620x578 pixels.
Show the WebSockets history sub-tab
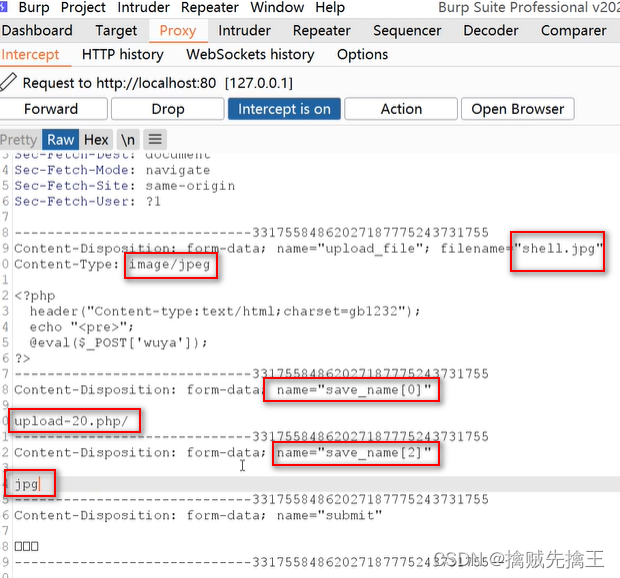tap(250, 55)
